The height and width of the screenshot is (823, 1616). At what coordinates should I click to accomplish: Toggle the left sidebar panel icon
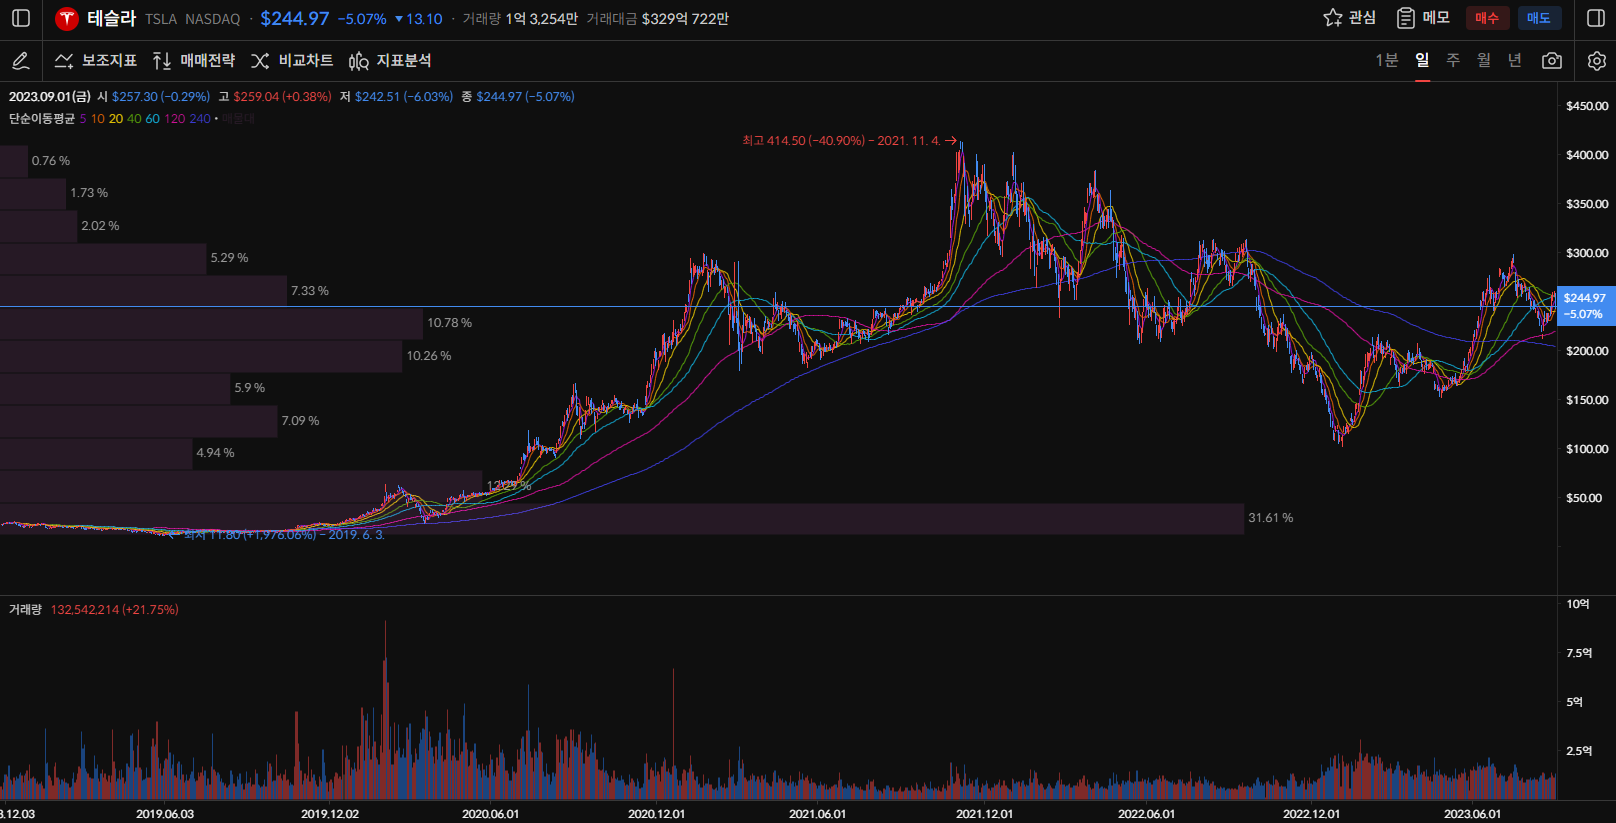pos(20,18)
